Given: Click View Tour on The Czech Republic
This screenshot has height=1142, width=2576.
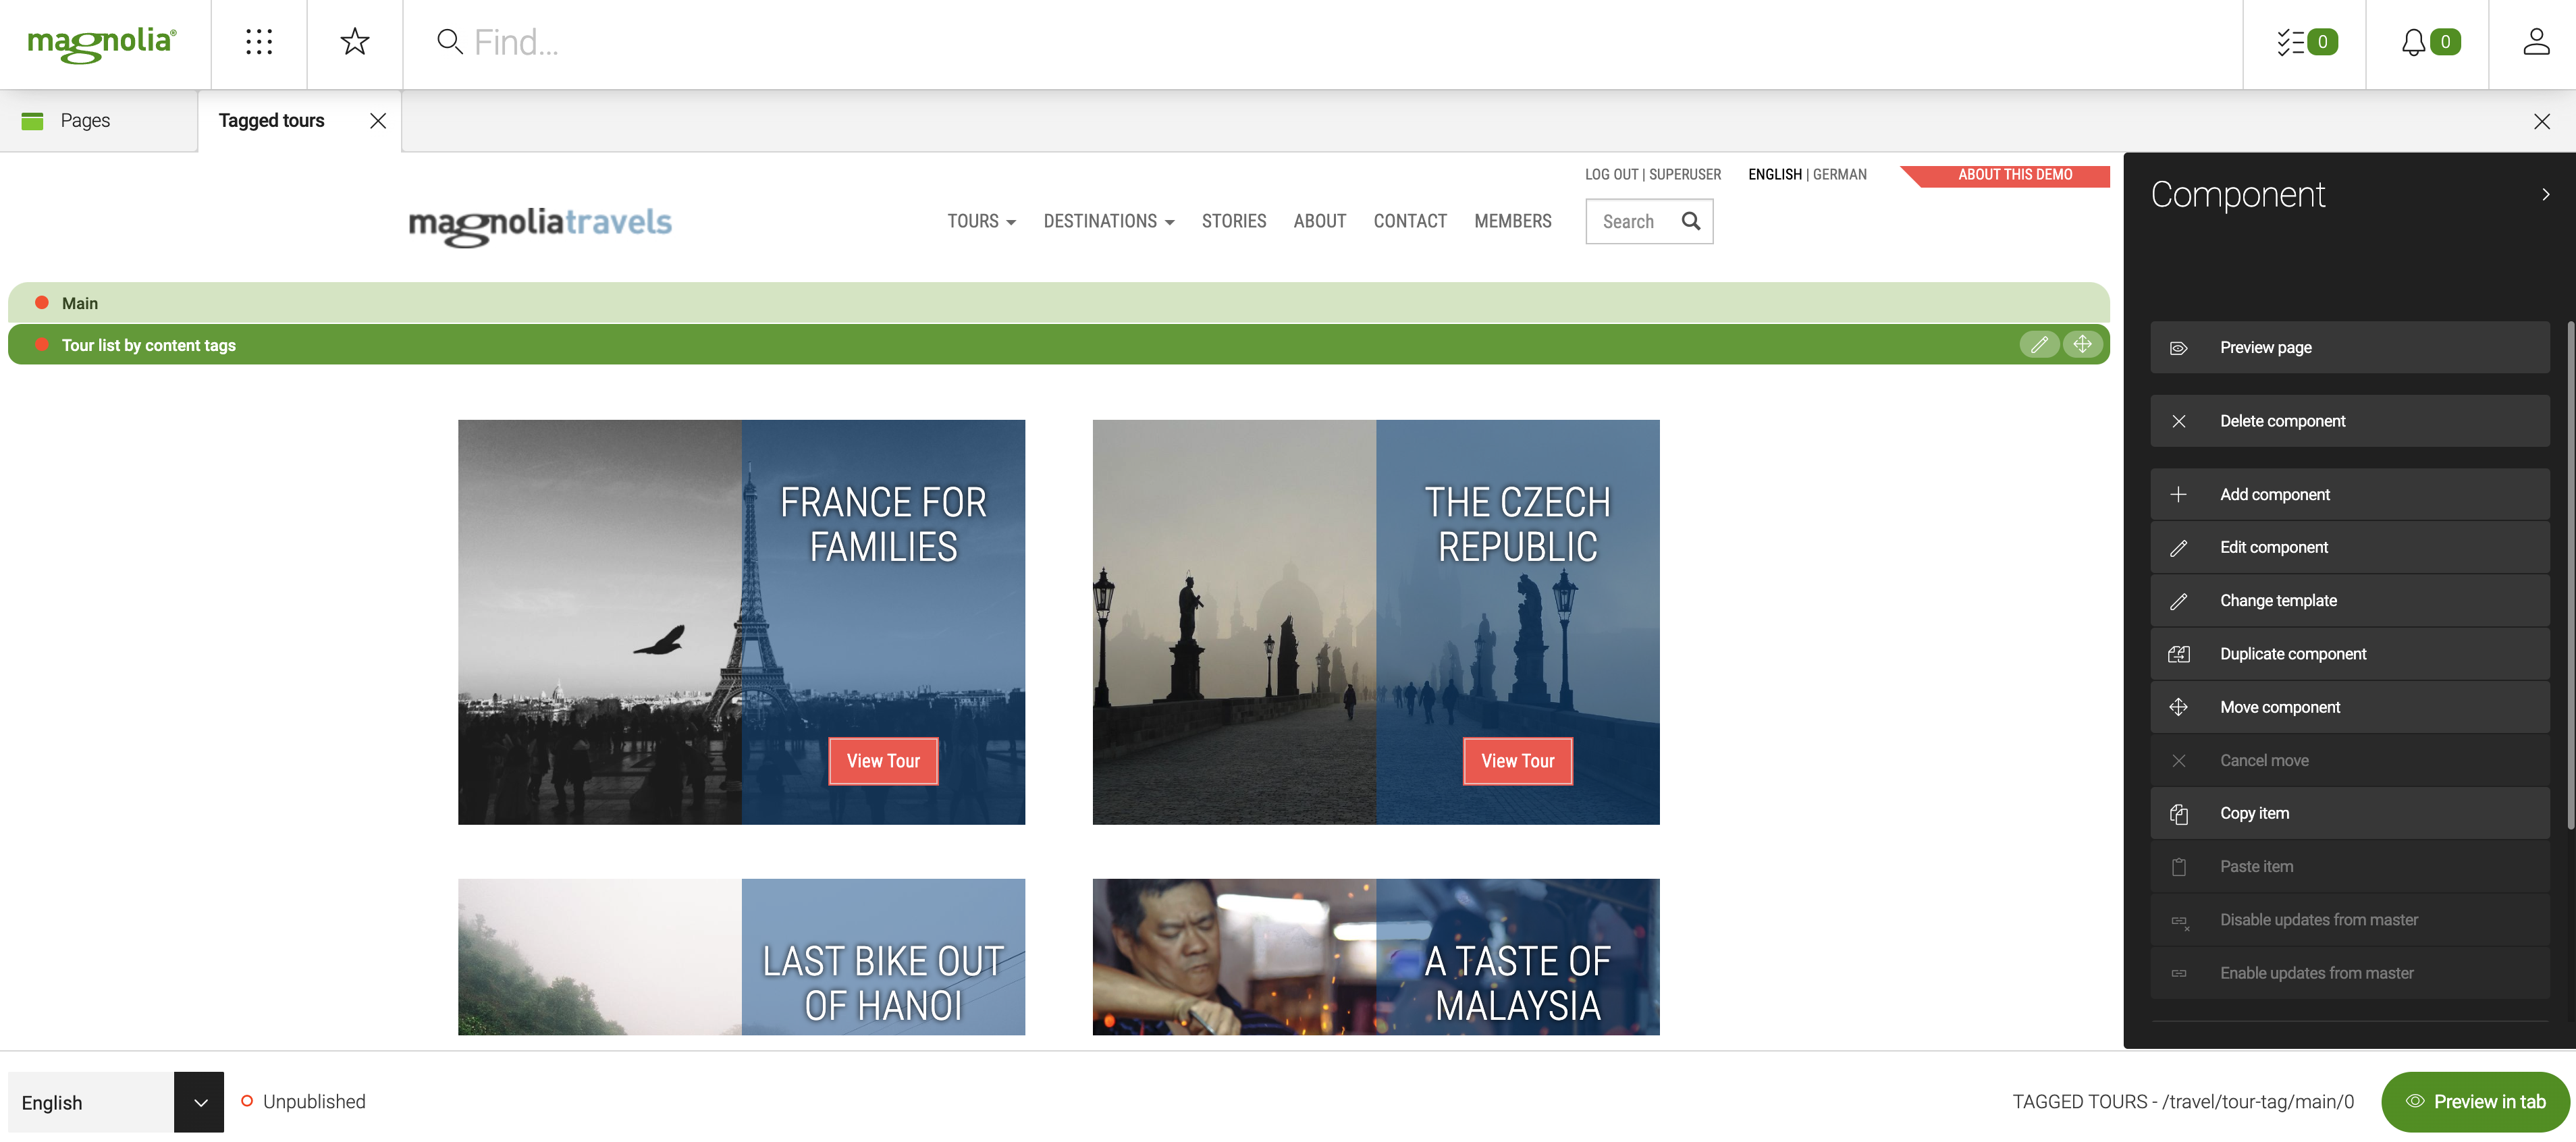Looking at the screenshot, I should pos(1517,761).
